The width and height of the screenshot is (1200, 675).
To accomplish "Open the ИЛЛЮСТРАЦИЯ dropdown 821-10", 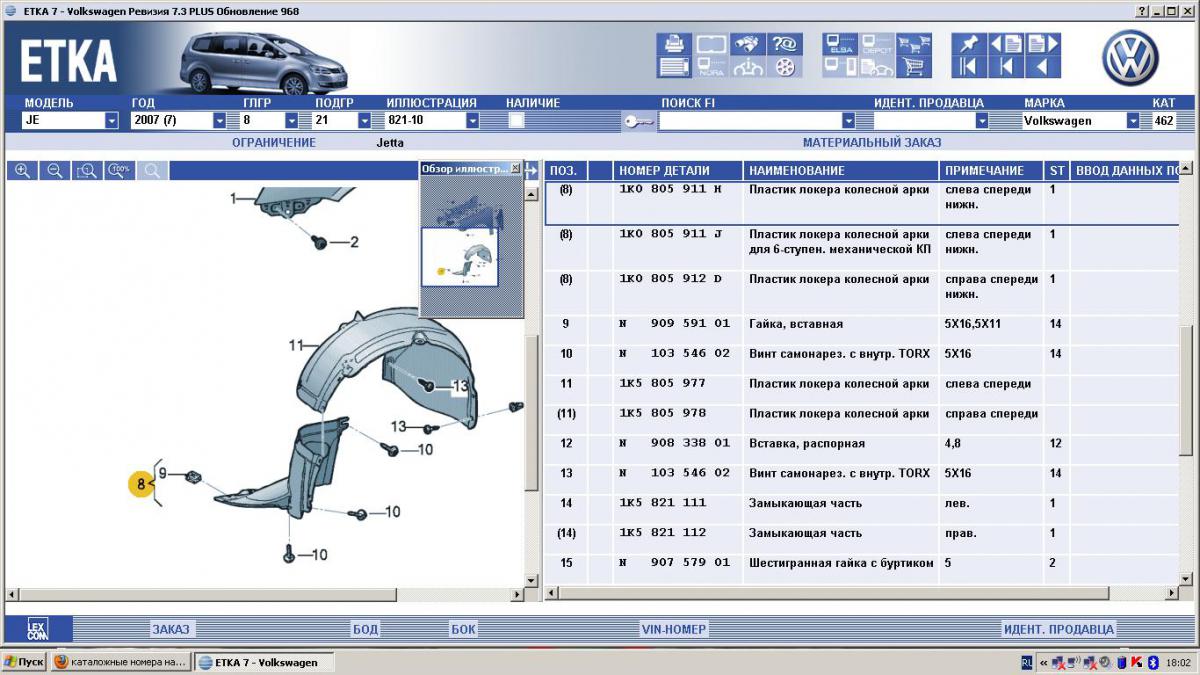I will coord(472,121).
